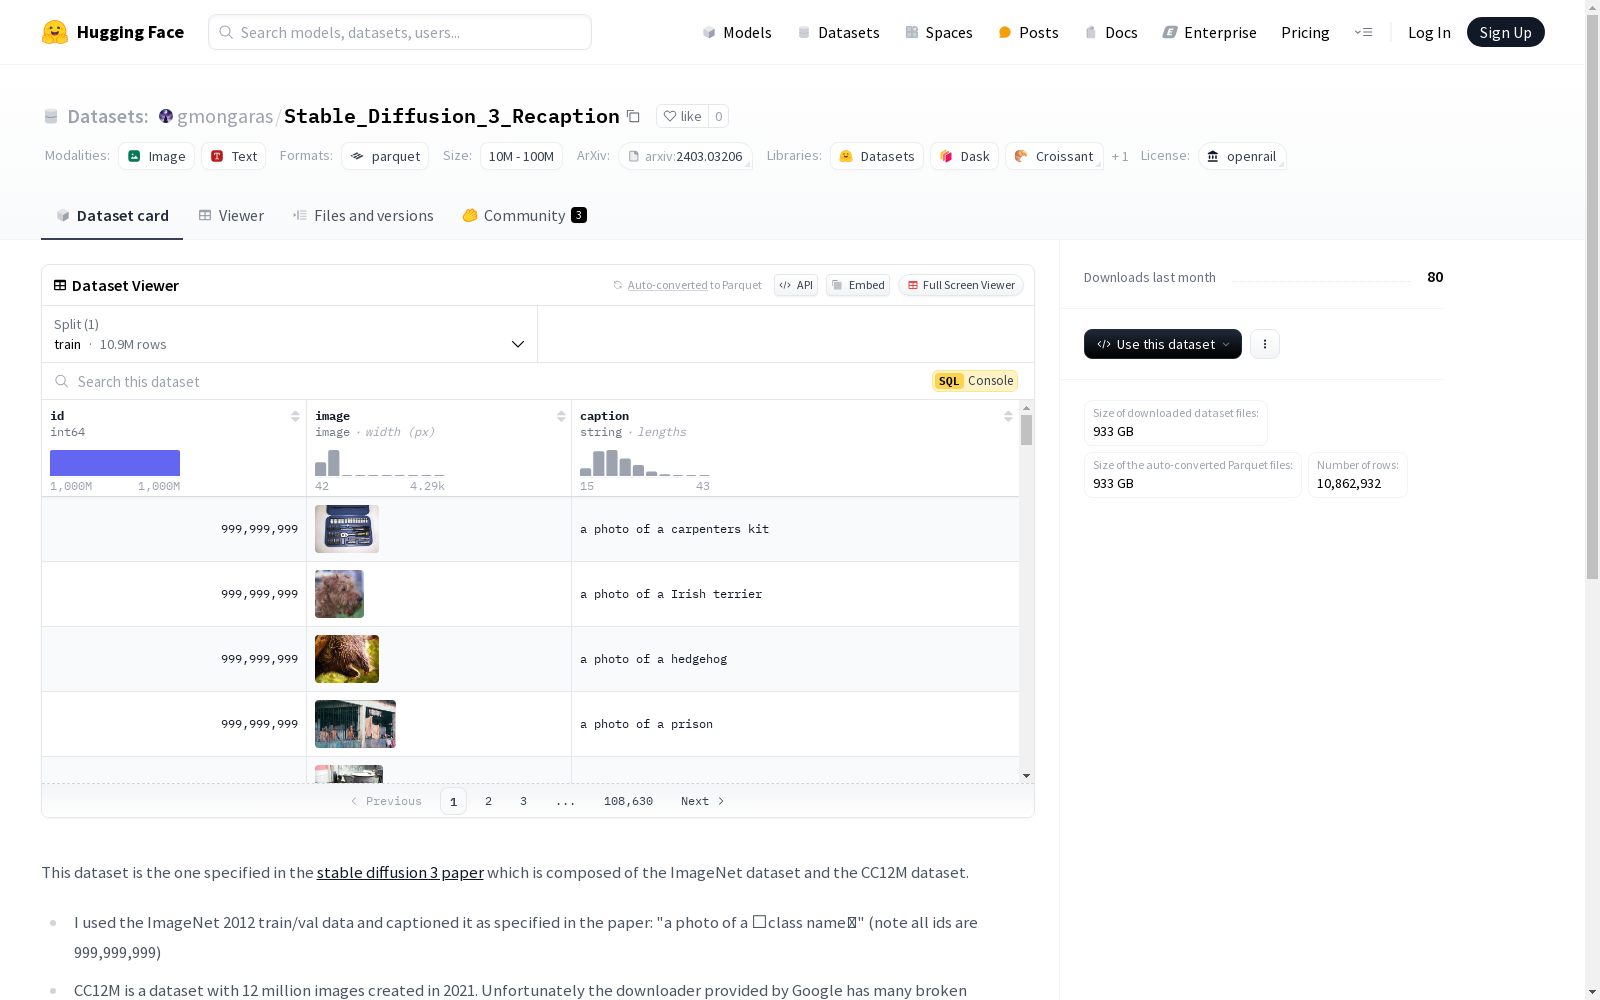This screenshot has width=1600, height=1000.
Task: Expand the +1 more libraries
Action: pyautogui.click(x=1120, y=156)
